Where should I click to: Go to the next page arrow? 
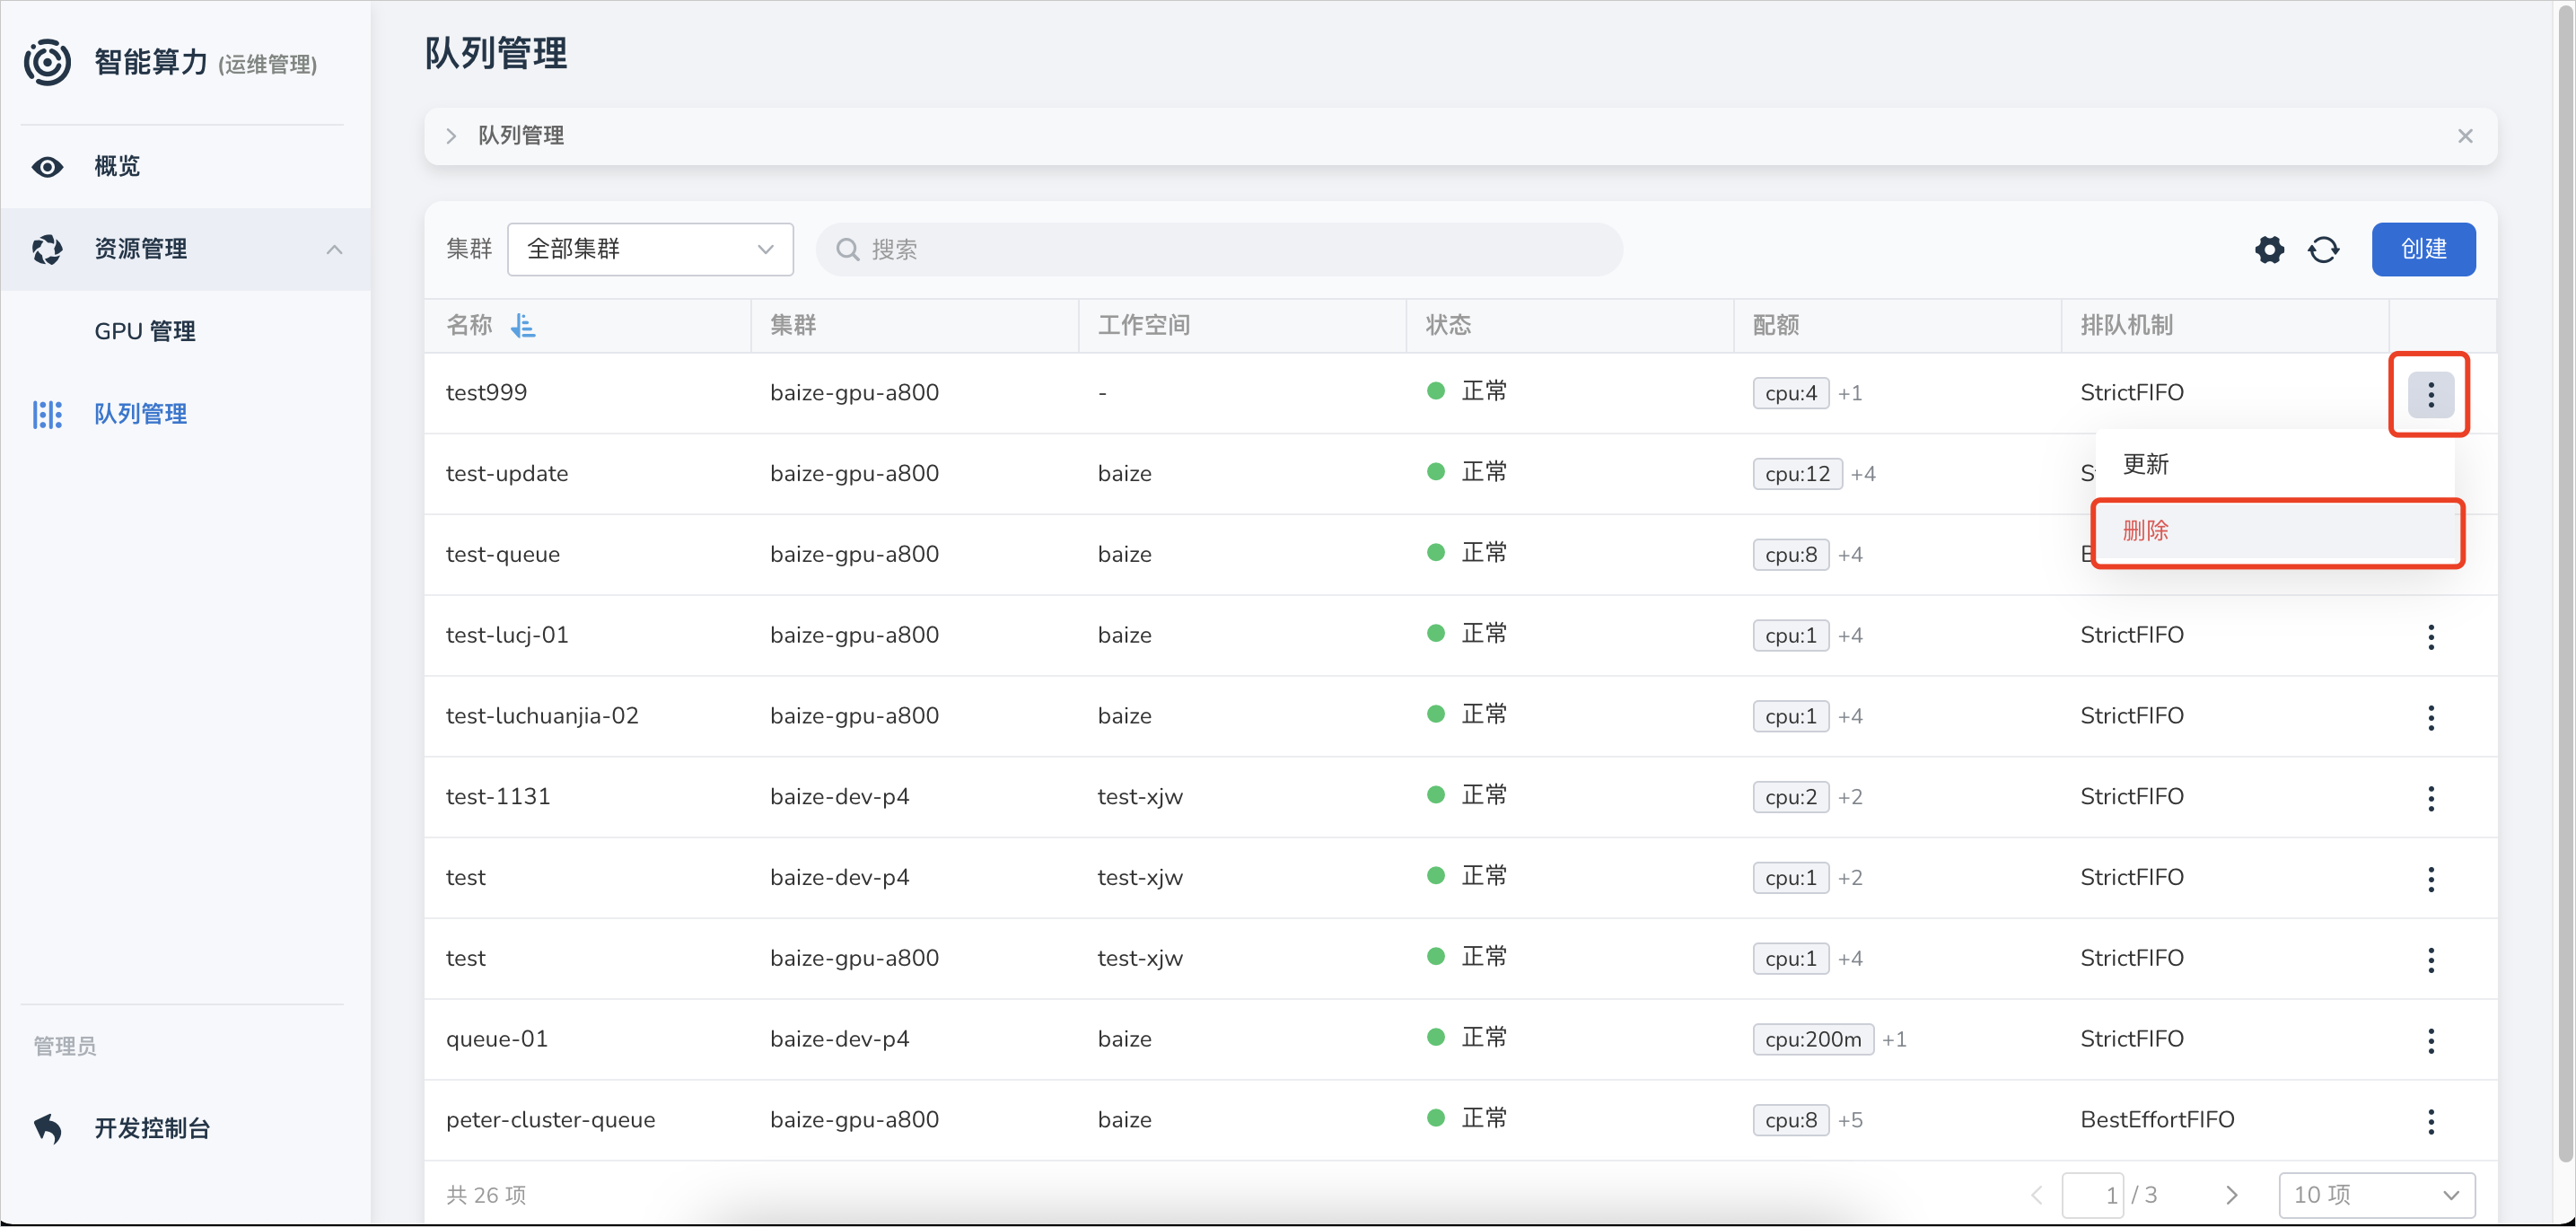[x=2231, y=1195]
